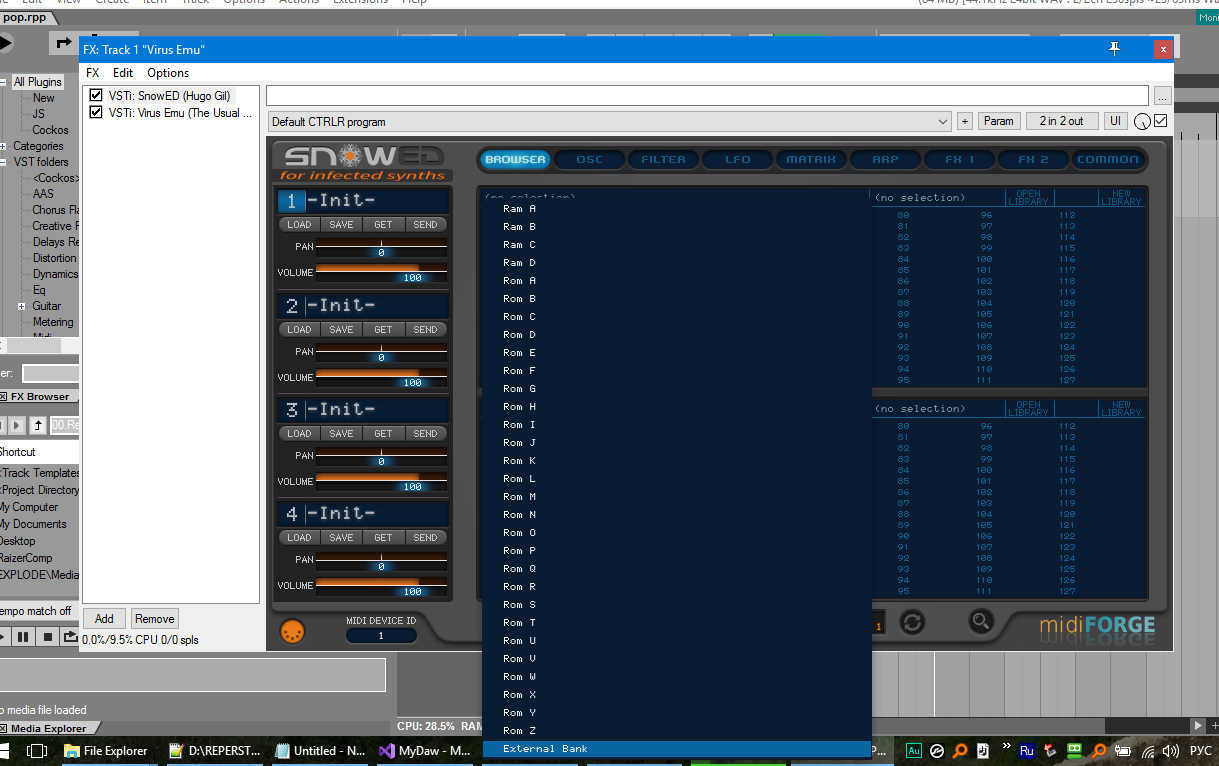Open the Default CTRLR program preset dropdown
Screen dimensions: 1219x766
pyautogui.click(x=609, y=122)
